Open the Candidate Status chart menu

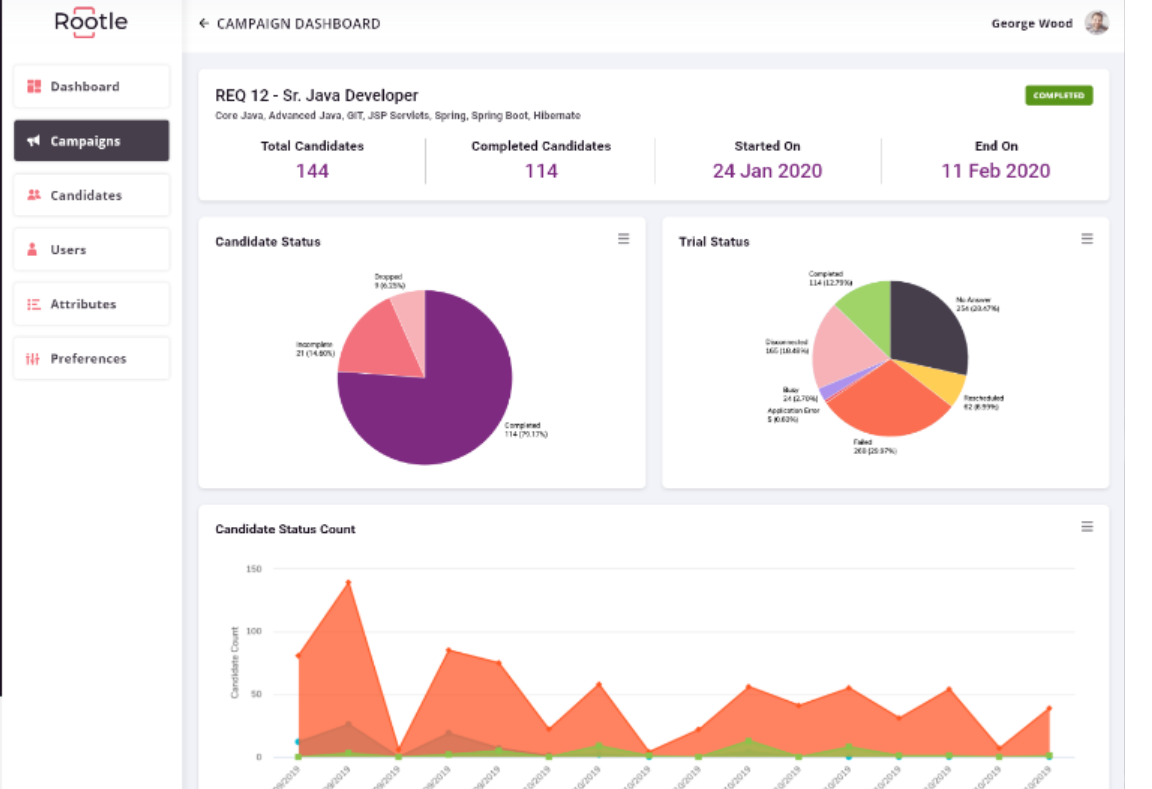click(623, 240)
